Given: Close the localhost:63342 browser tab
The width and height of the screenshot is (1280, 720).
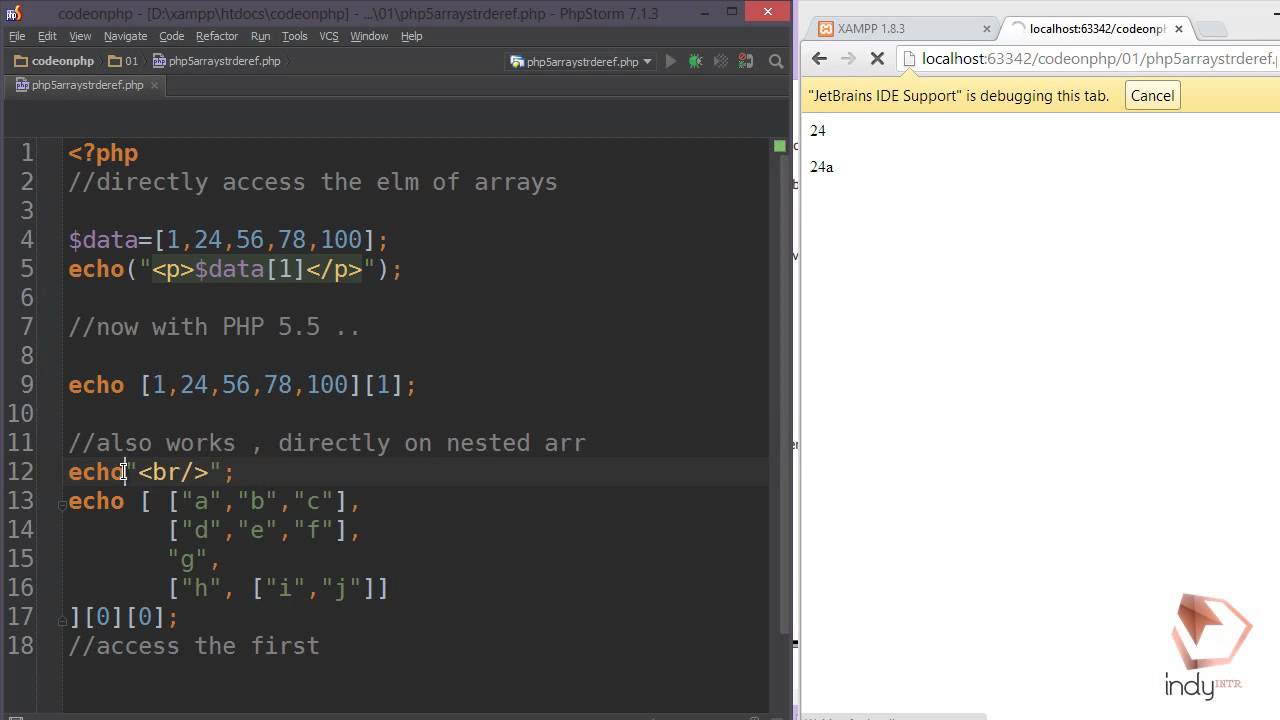Looking at the screenshot, I should point(1178,29).
